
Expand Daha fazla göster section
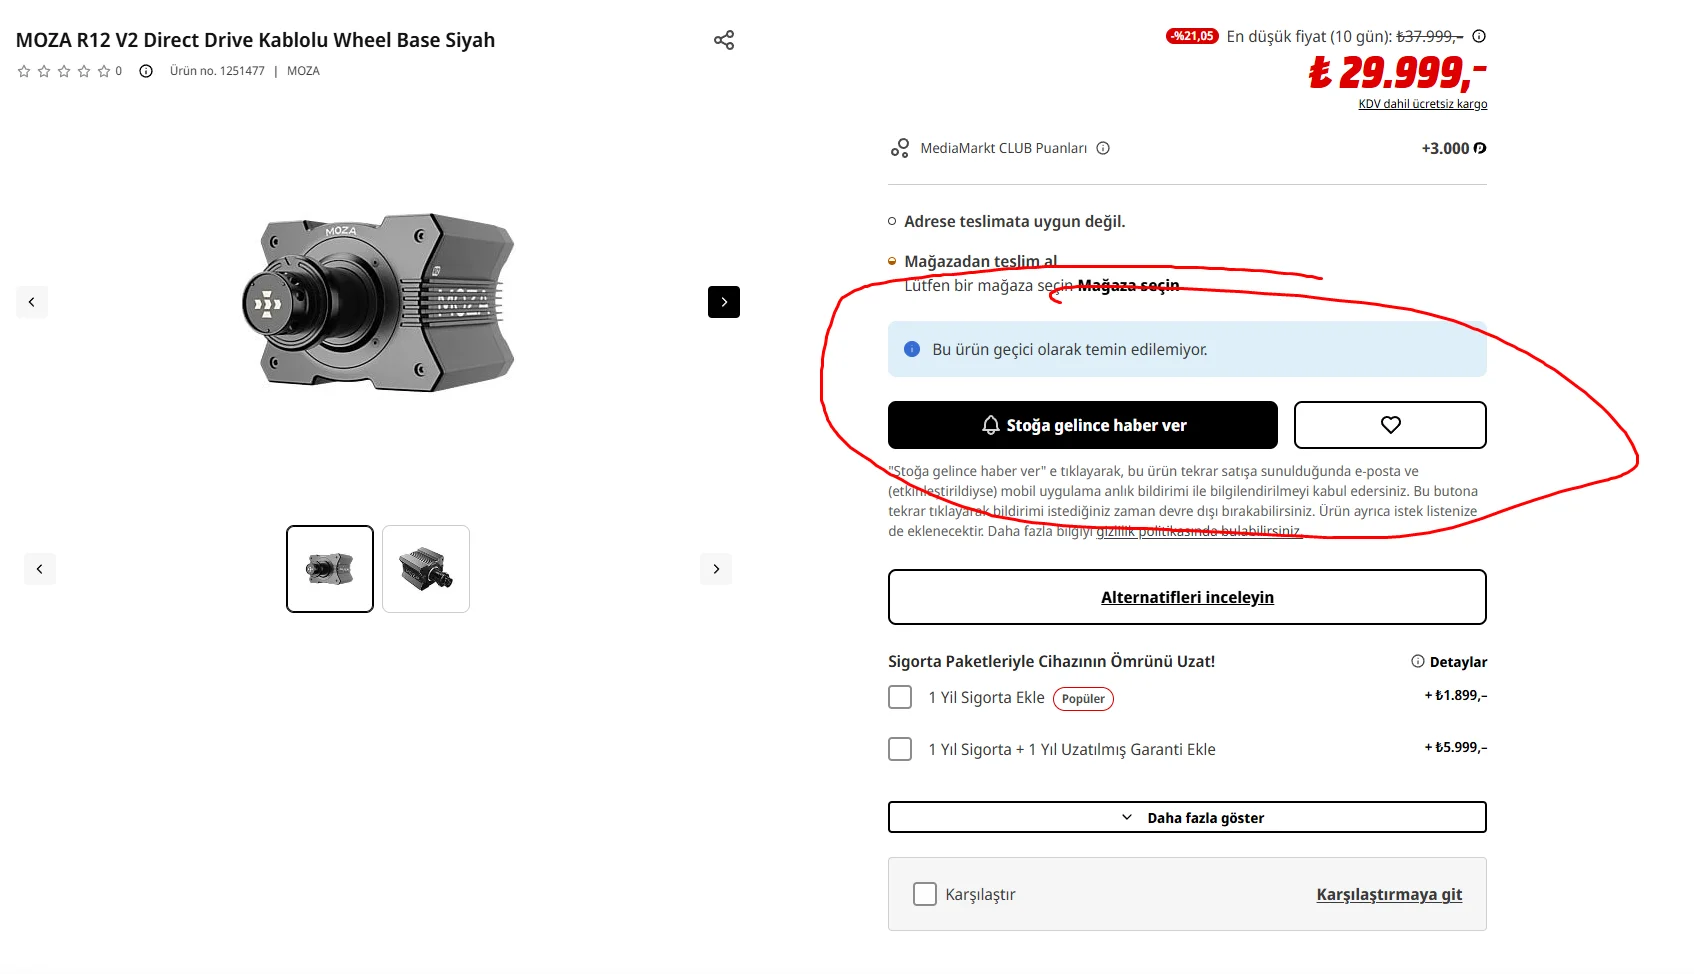tap(1187, 817)
